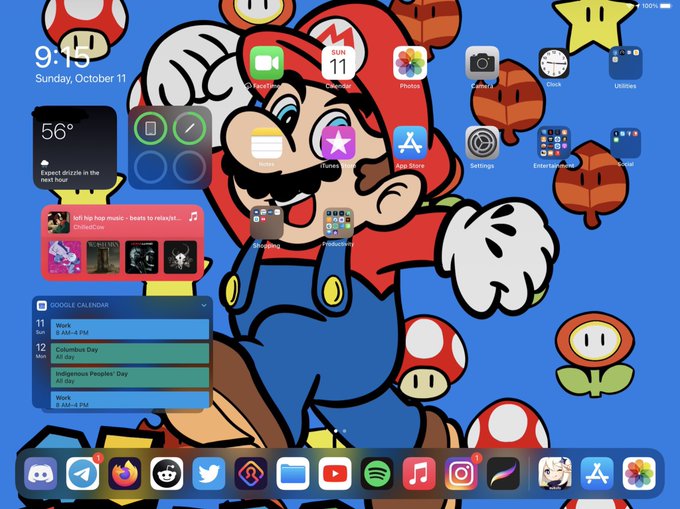
Task: Tap the music note icon in Music widget
Action: tap(193, 216)
